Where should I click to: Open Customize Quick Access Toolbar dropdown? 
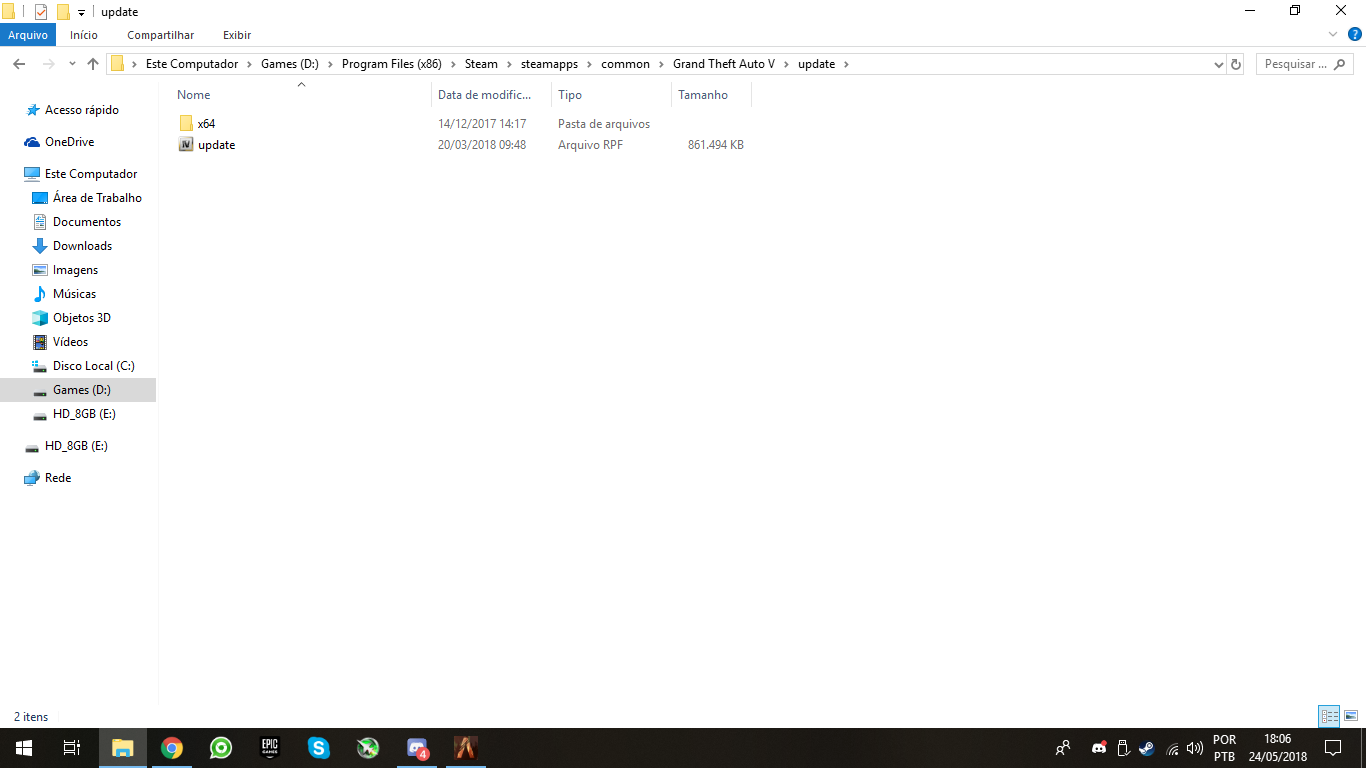[81, 13]
